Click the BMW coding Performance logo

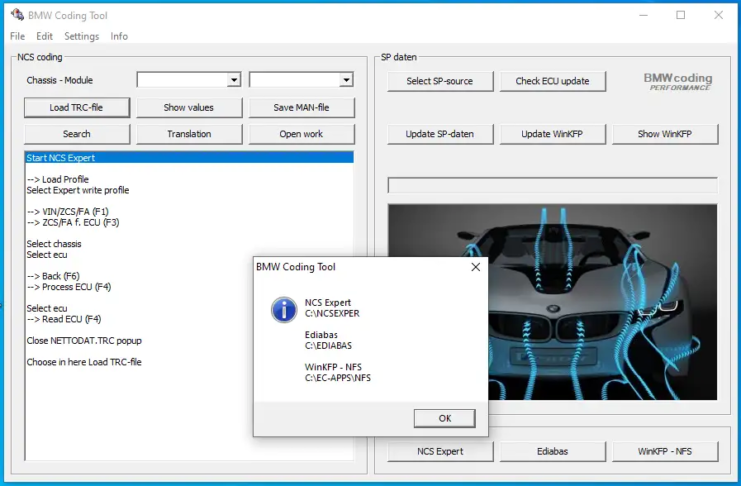pyautogui.click(x=678, y=81)
